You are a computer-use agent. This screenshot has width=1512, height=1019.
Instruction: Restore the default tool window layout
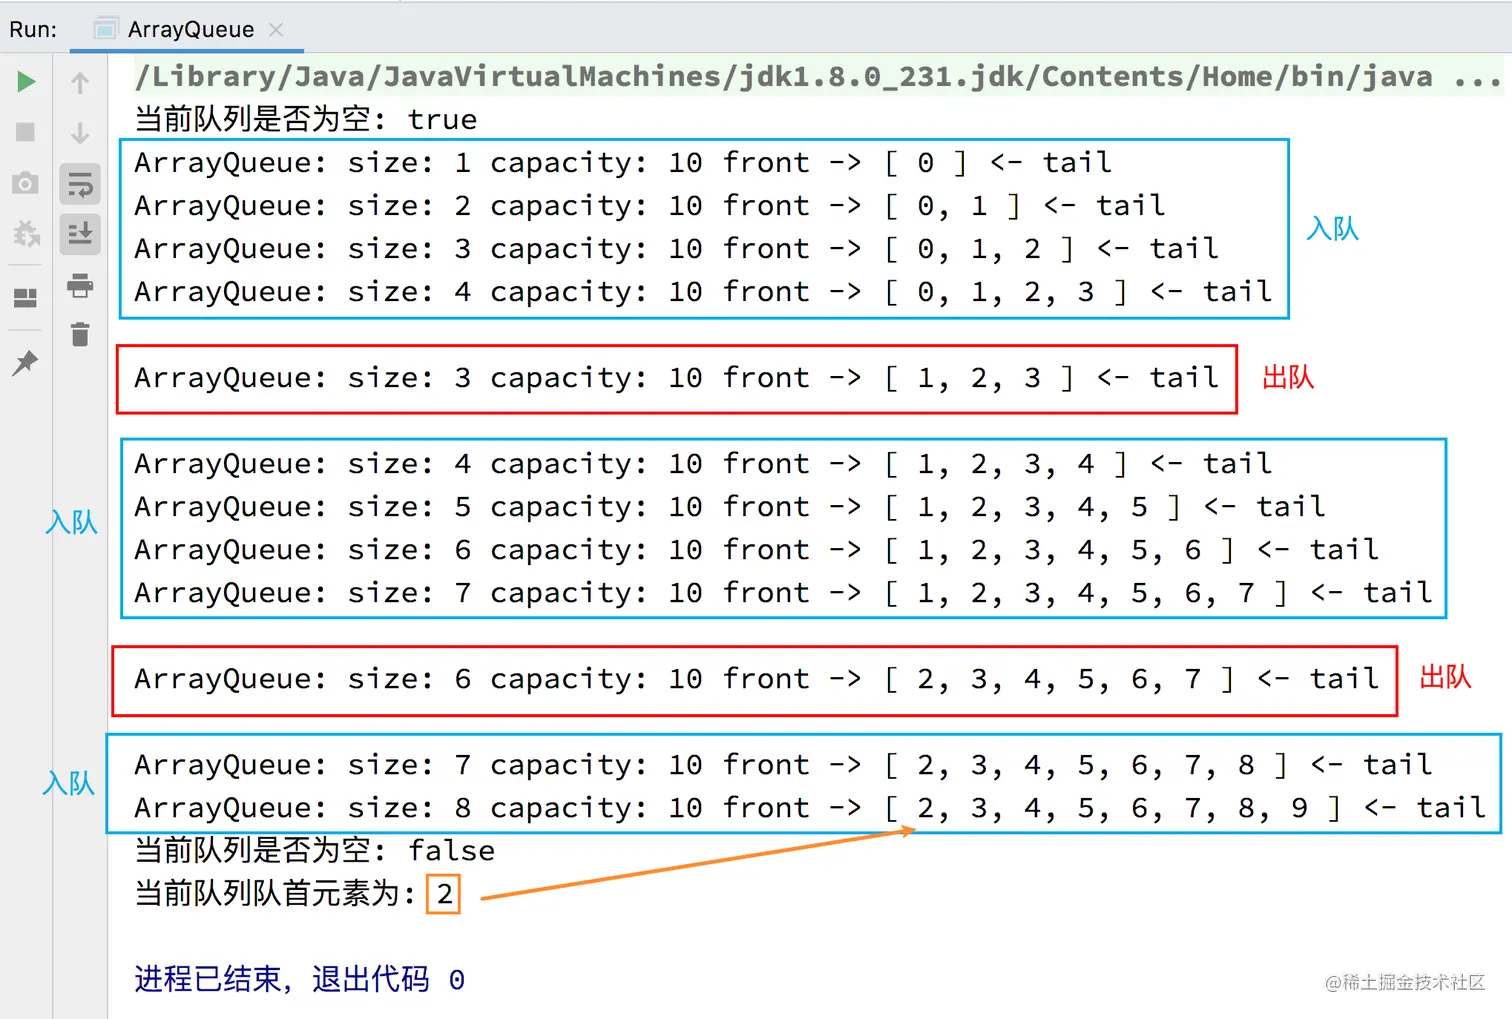coord(25,296)
